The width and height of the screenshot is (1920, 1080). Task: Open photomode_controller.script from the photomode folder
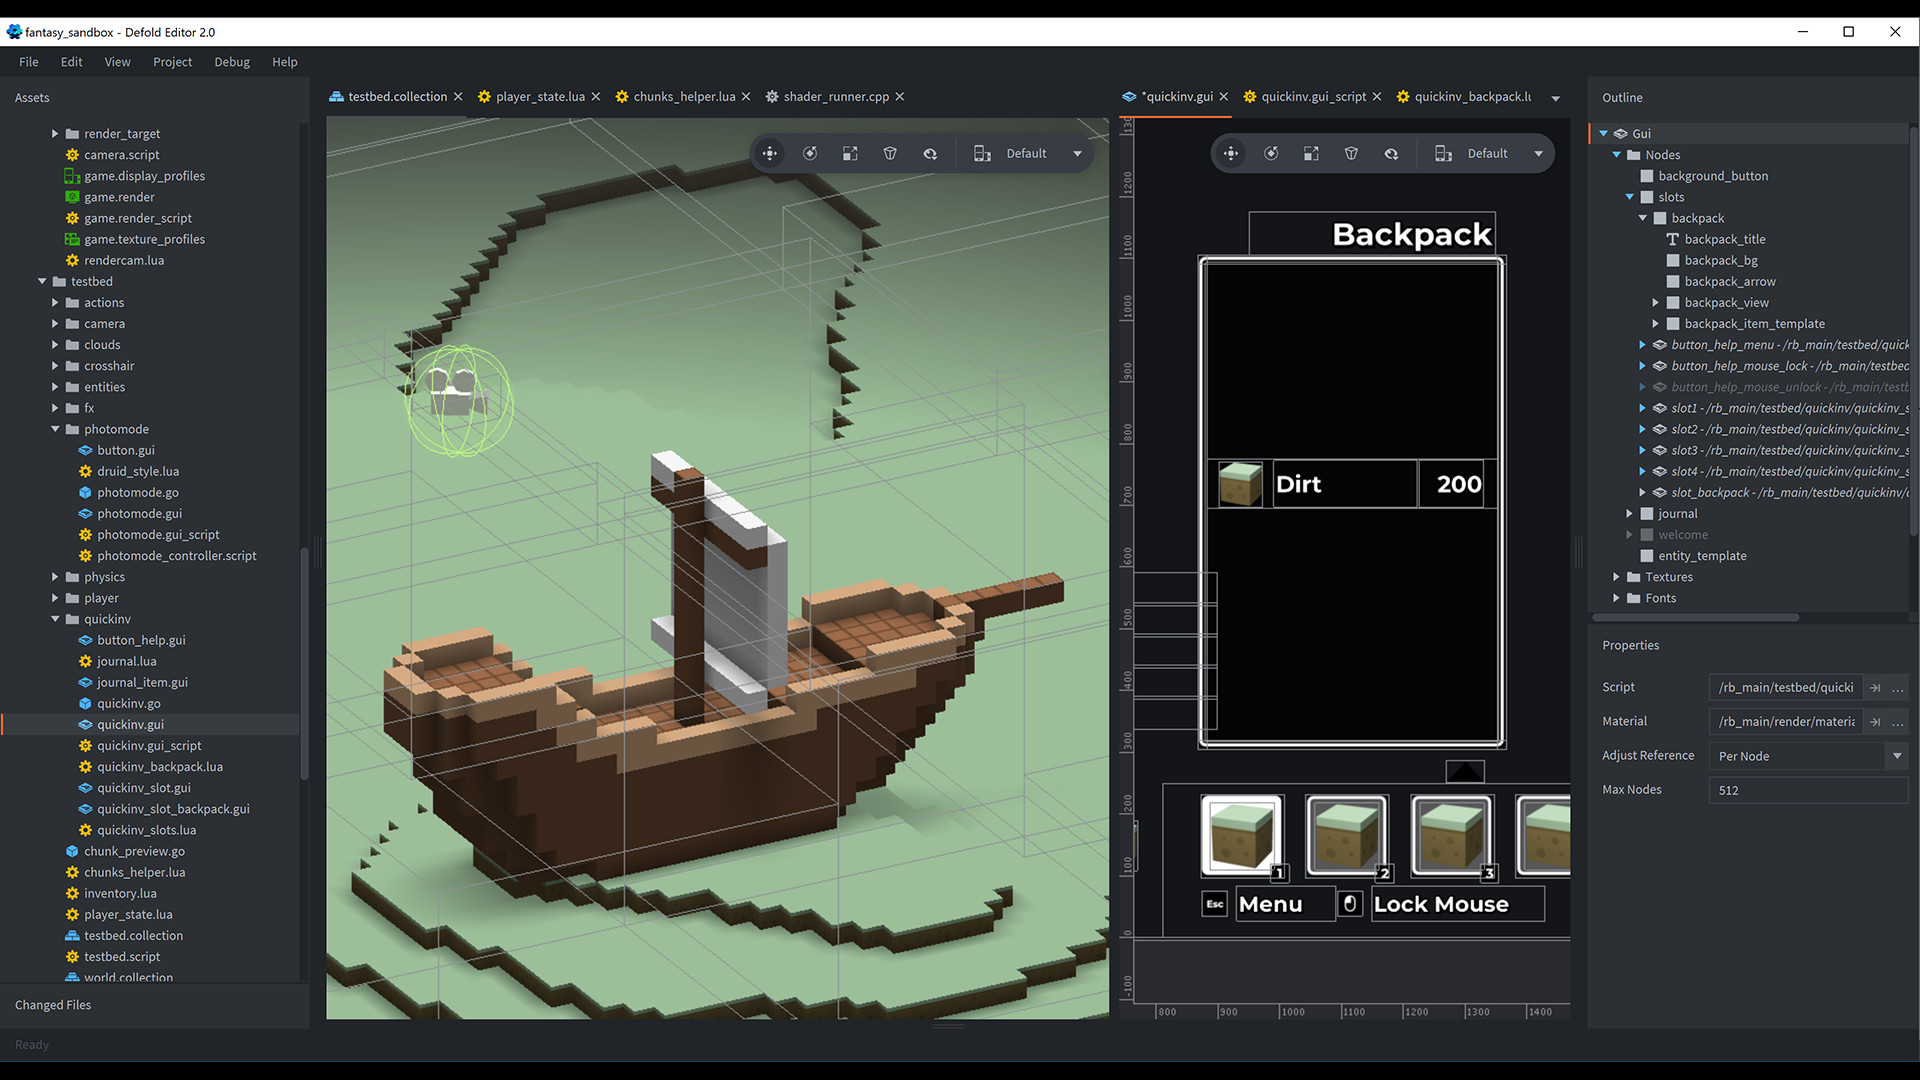pyautogui.click(x=177, y=555)
